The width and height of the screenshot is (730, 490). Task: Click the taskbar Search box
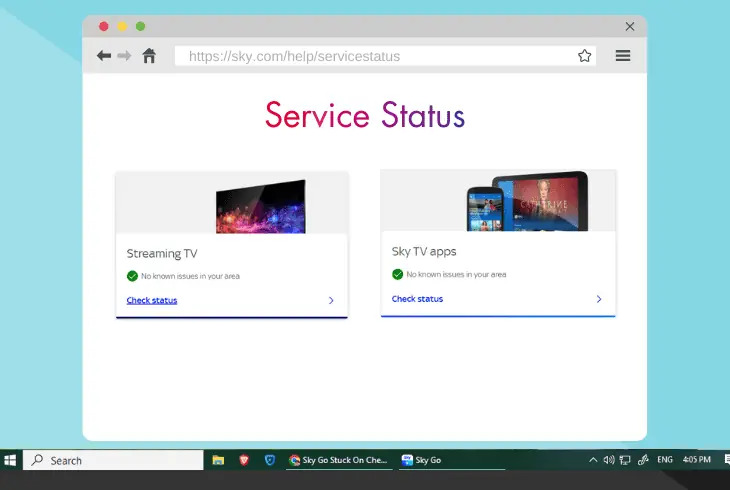113,460
